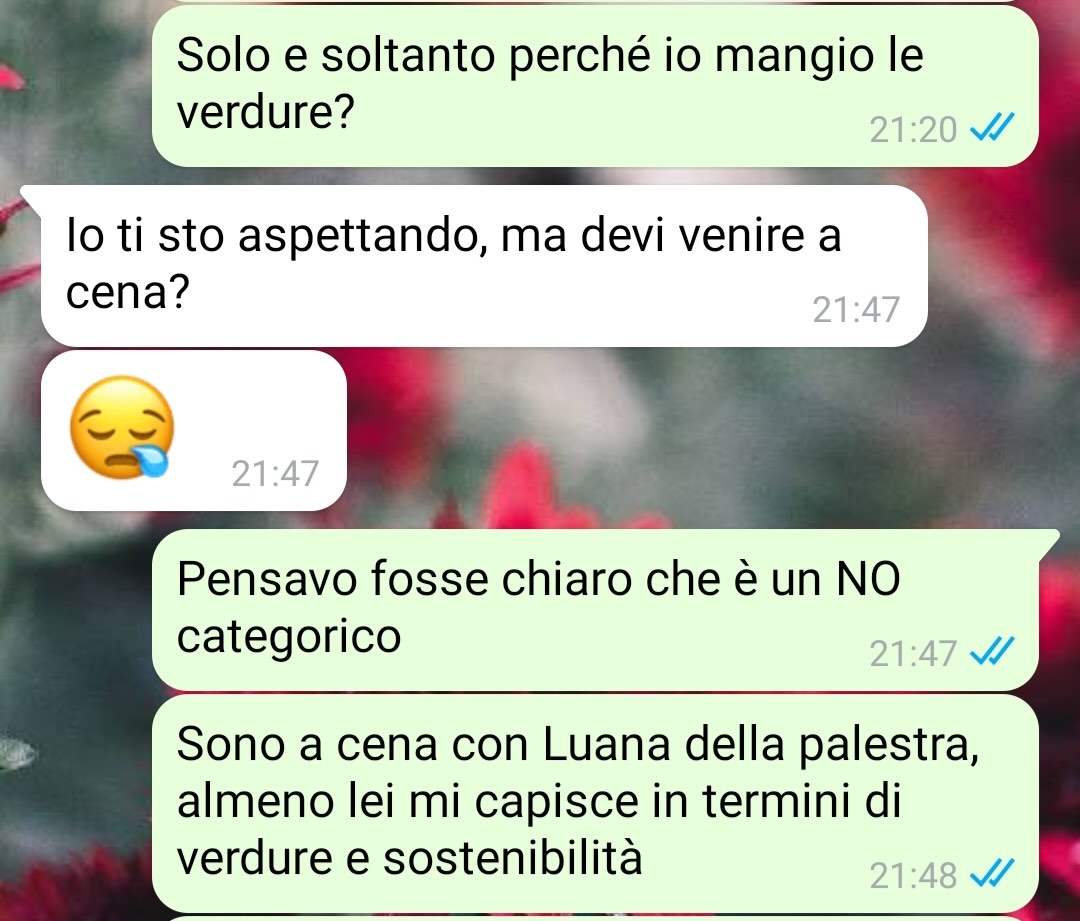
Task: Tap 21:20 timestamp on first message
Action: point(913,130)
